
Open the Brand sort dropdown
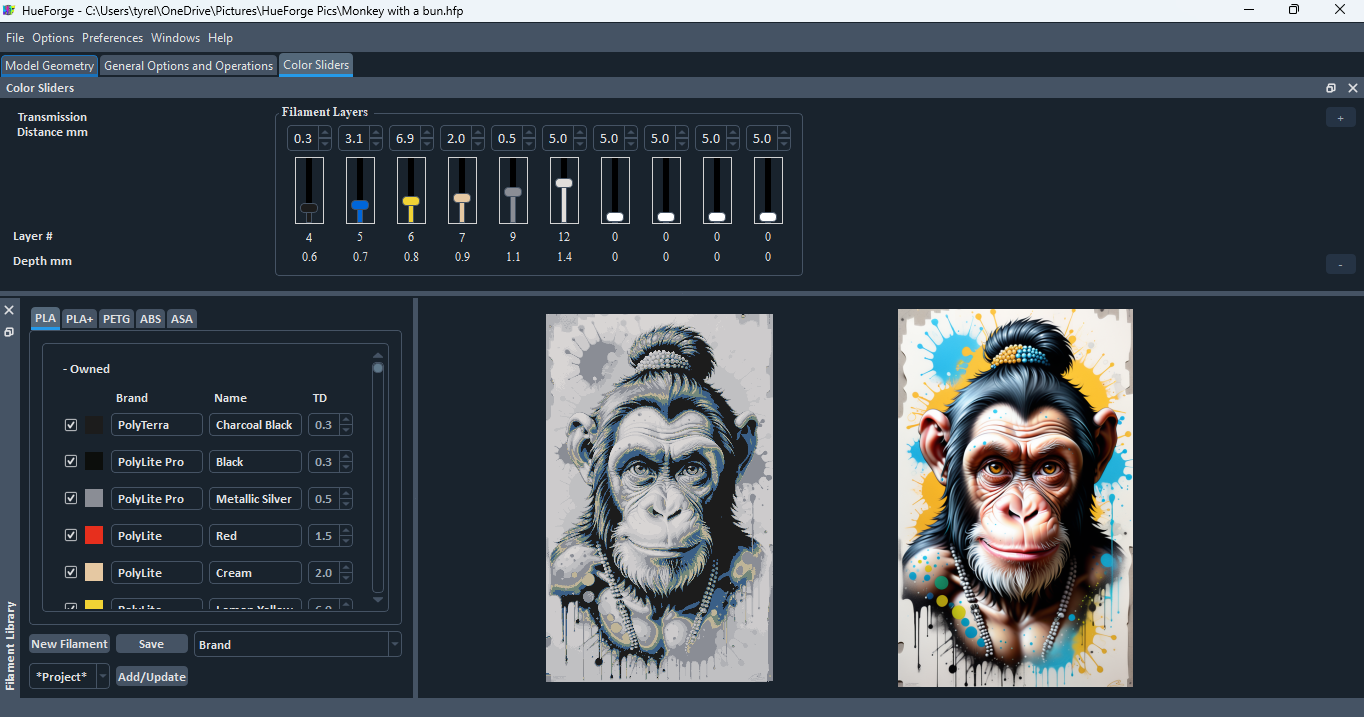[393, 644]
